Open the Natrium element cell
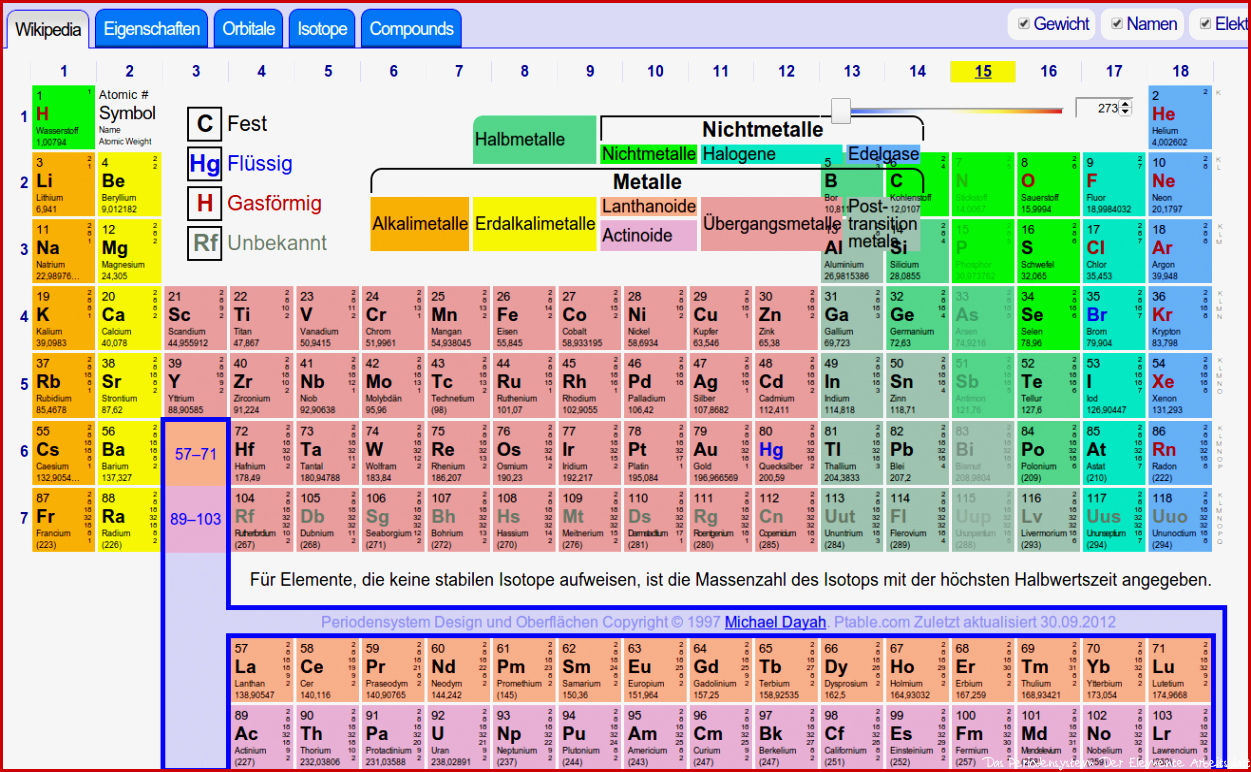The height and width of the screenshot is (772, 1251). (x=63, y=251)
